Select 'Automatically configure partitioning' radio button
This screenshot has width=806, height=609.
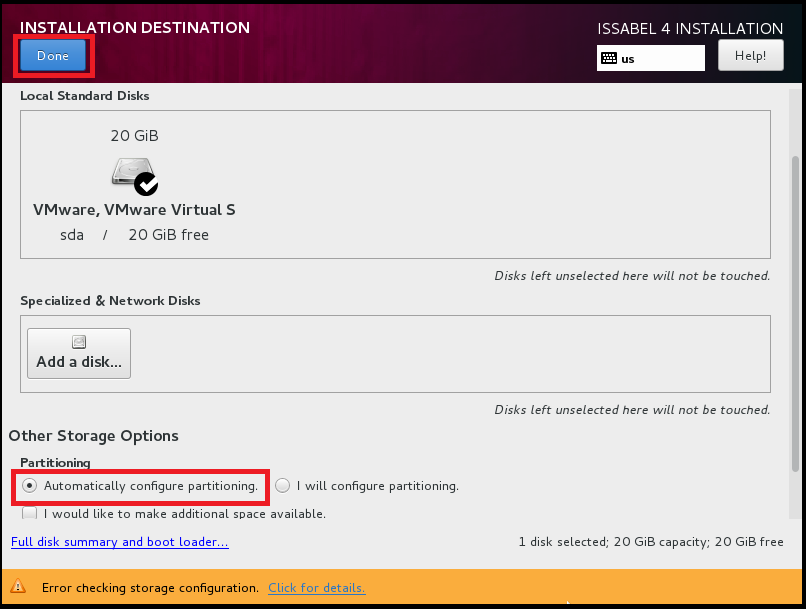[x=30, y=486]
